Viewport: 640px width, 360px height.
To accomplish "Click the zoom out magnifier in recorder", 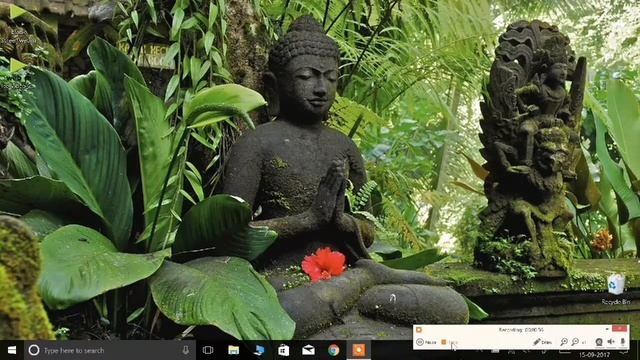I will coord(575,342).
